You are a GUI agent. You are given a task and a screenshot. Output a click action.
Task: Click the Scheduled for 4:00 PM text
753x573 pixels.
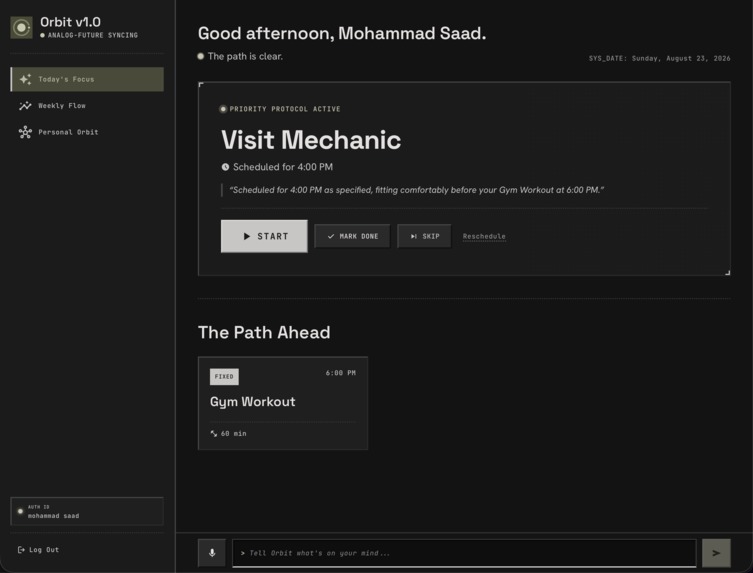[x=283, y=167]
